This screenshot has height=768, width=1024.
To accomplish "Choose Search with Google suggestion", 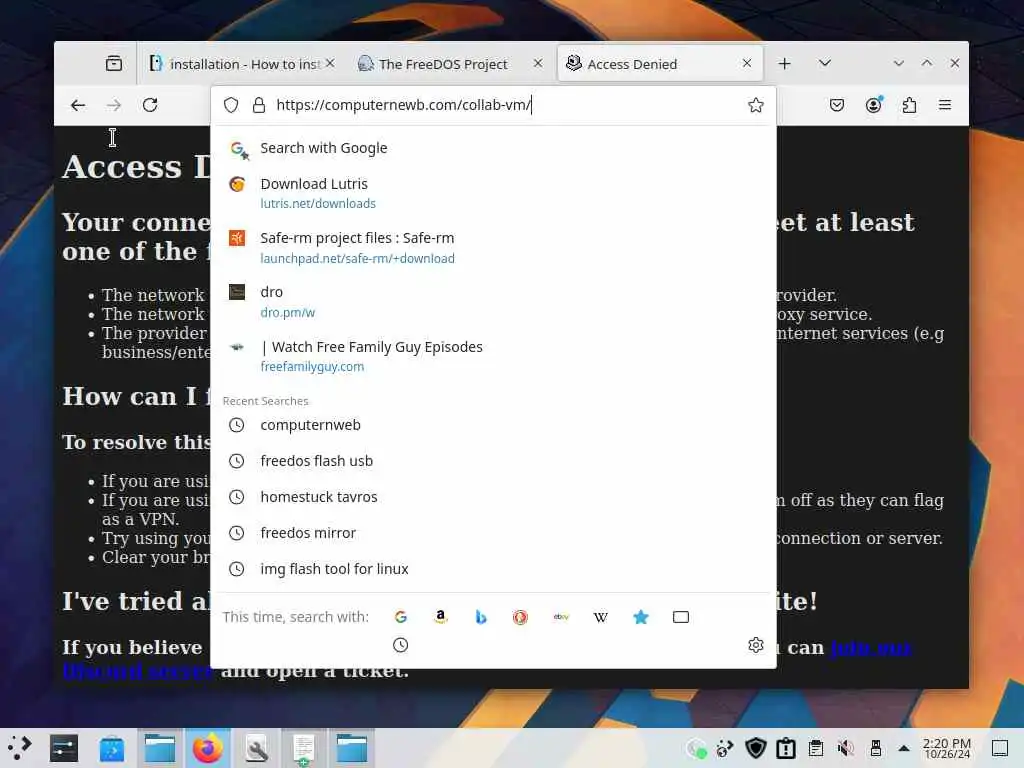I will coord(493,148).
